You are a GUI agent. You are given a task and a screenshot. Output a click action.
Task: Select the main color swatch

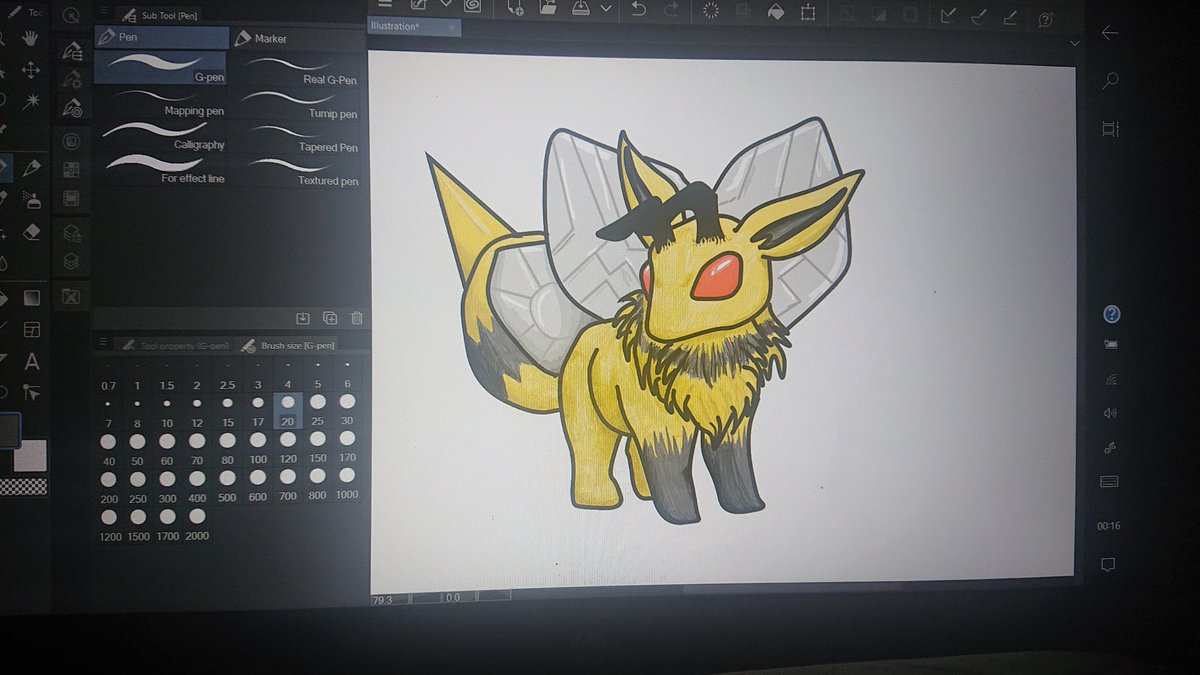click(8, 431)
